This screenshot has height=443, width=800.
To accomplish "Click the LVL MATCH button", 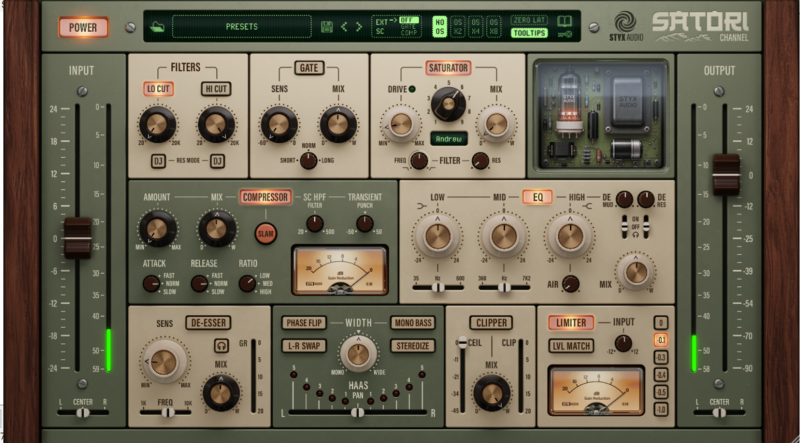I will click(x=571, y=346).
